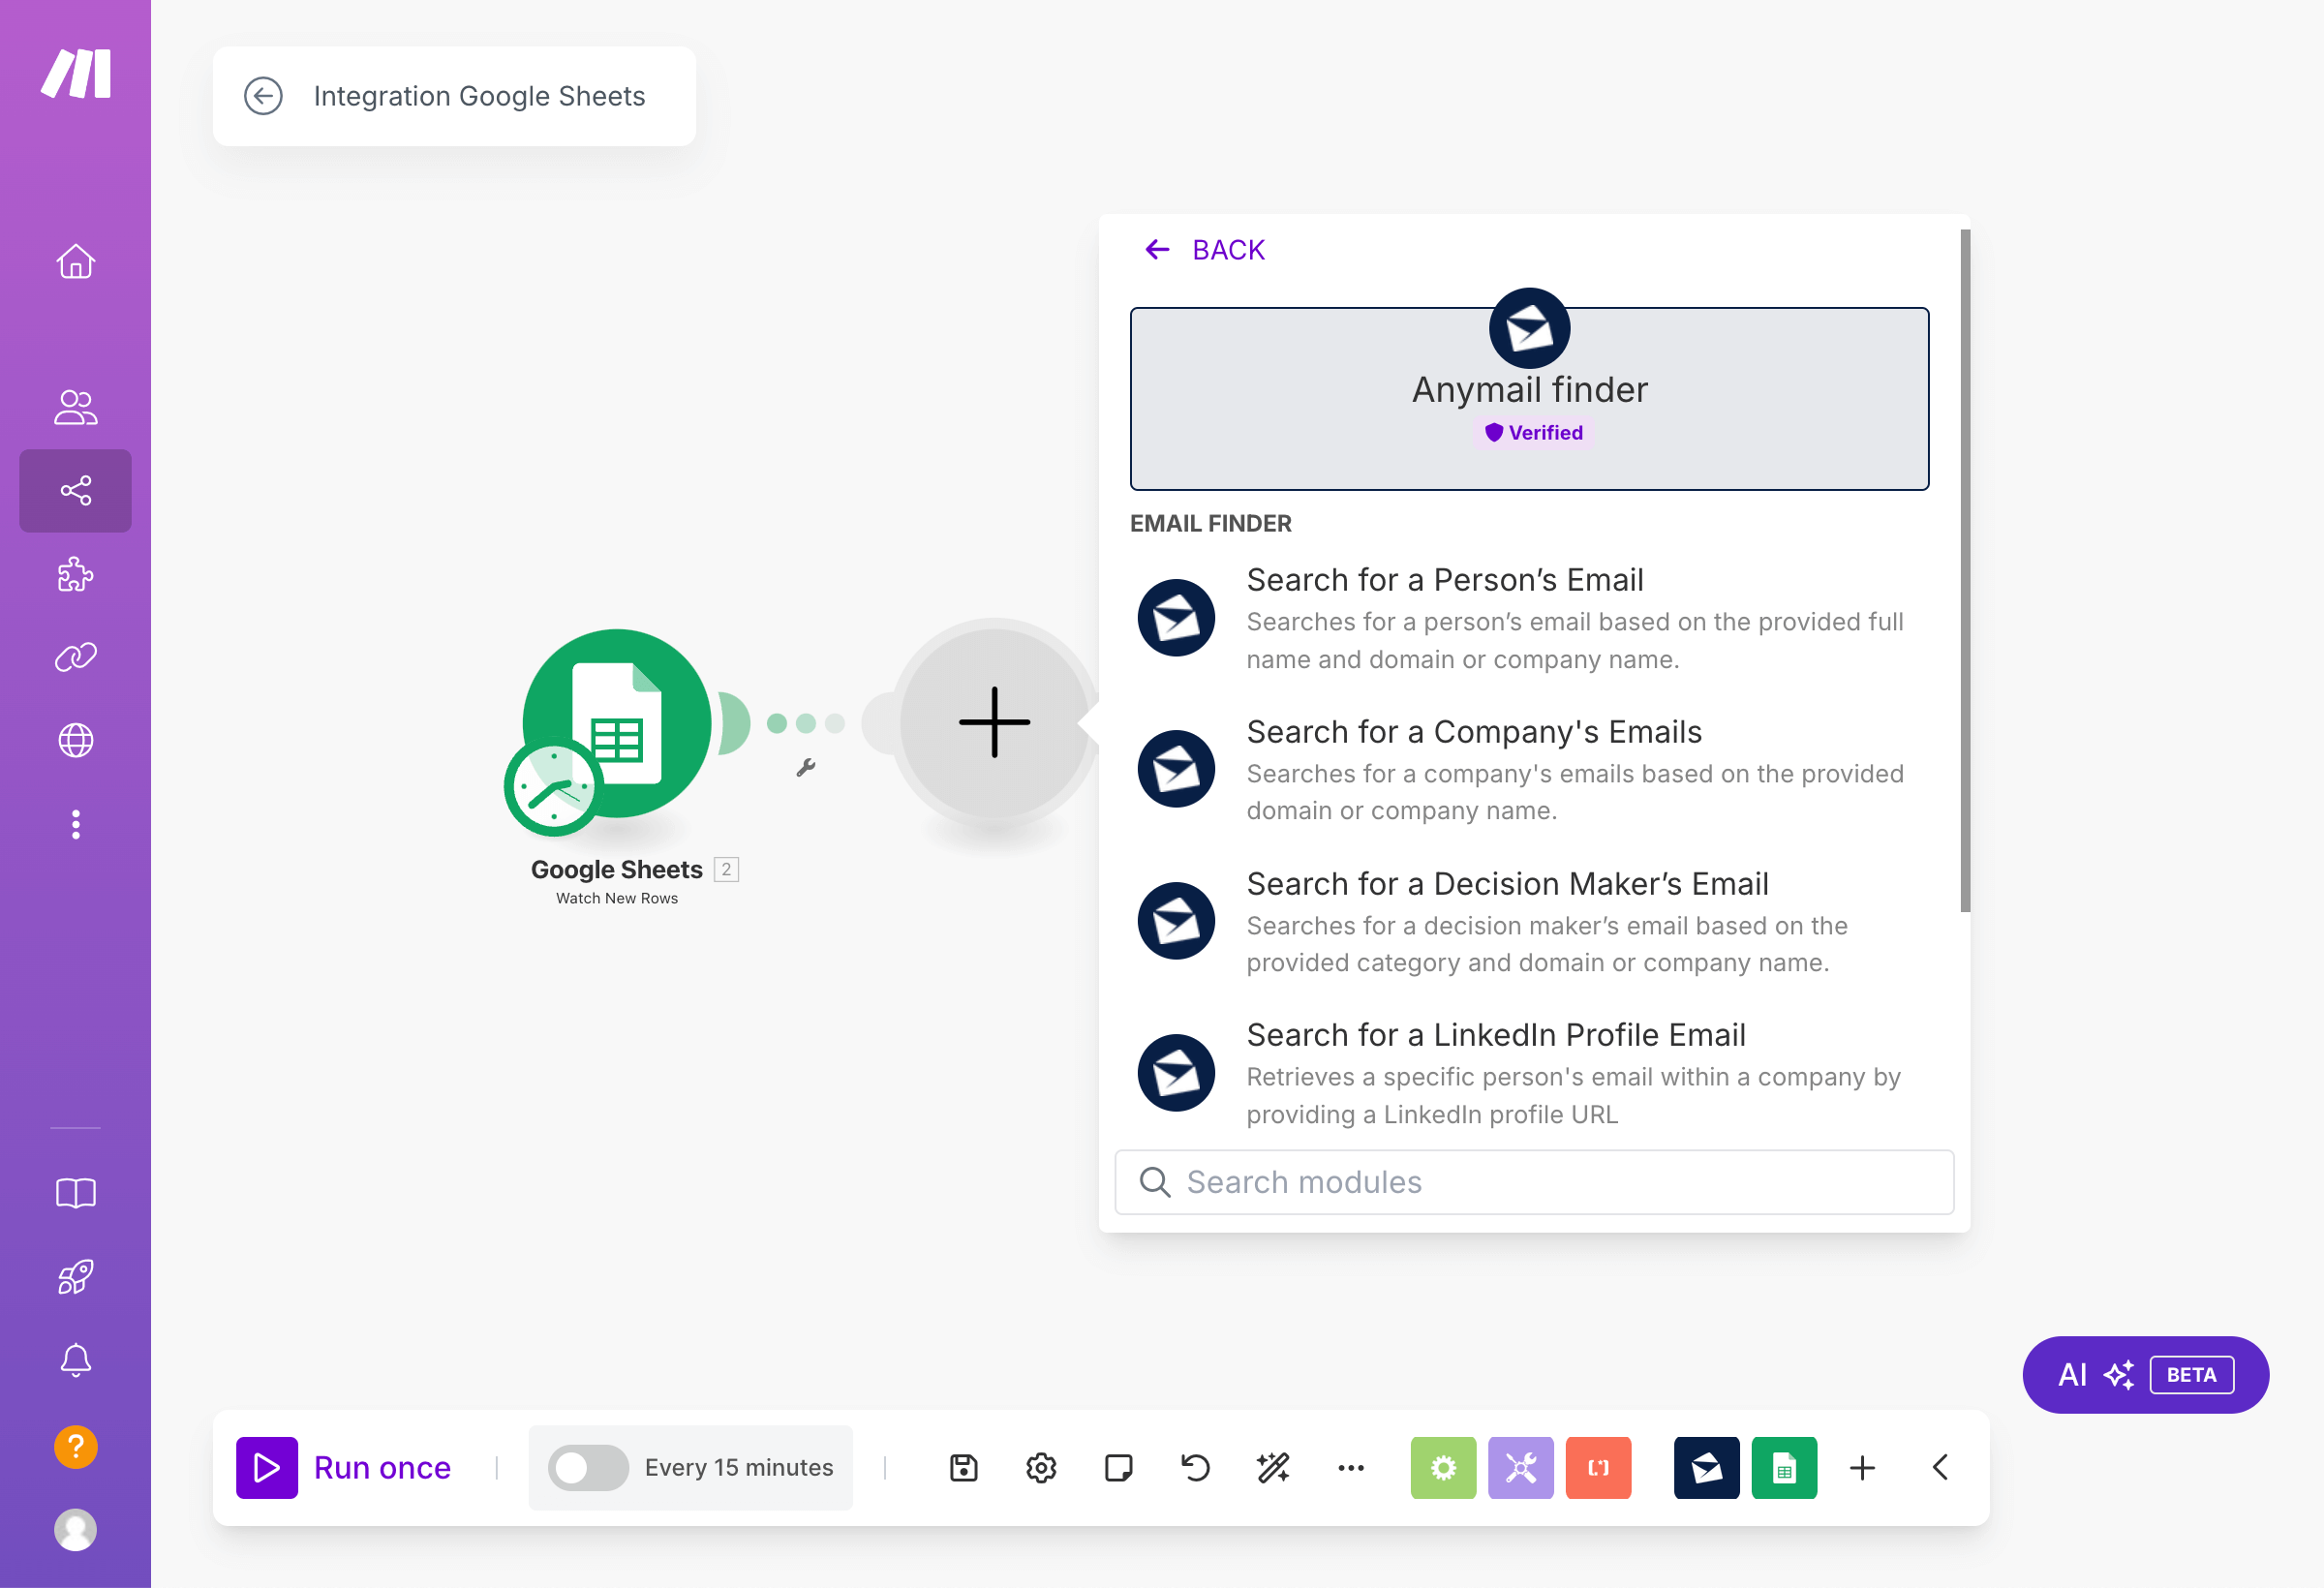Choose Search for a LinkedIn Profile Email module

pyautogui.click(x=1529, y=1073)
